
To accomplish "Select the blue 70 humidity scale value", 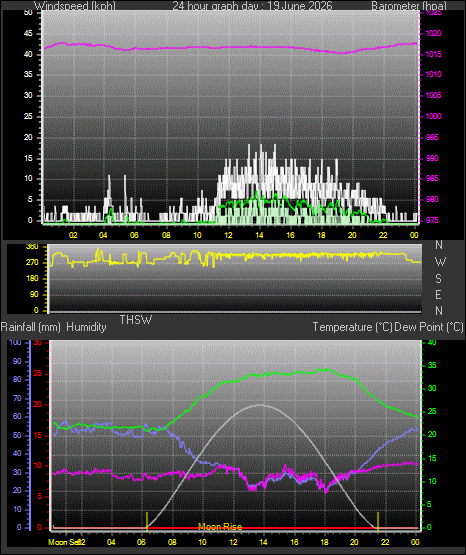I will (17, 398).
